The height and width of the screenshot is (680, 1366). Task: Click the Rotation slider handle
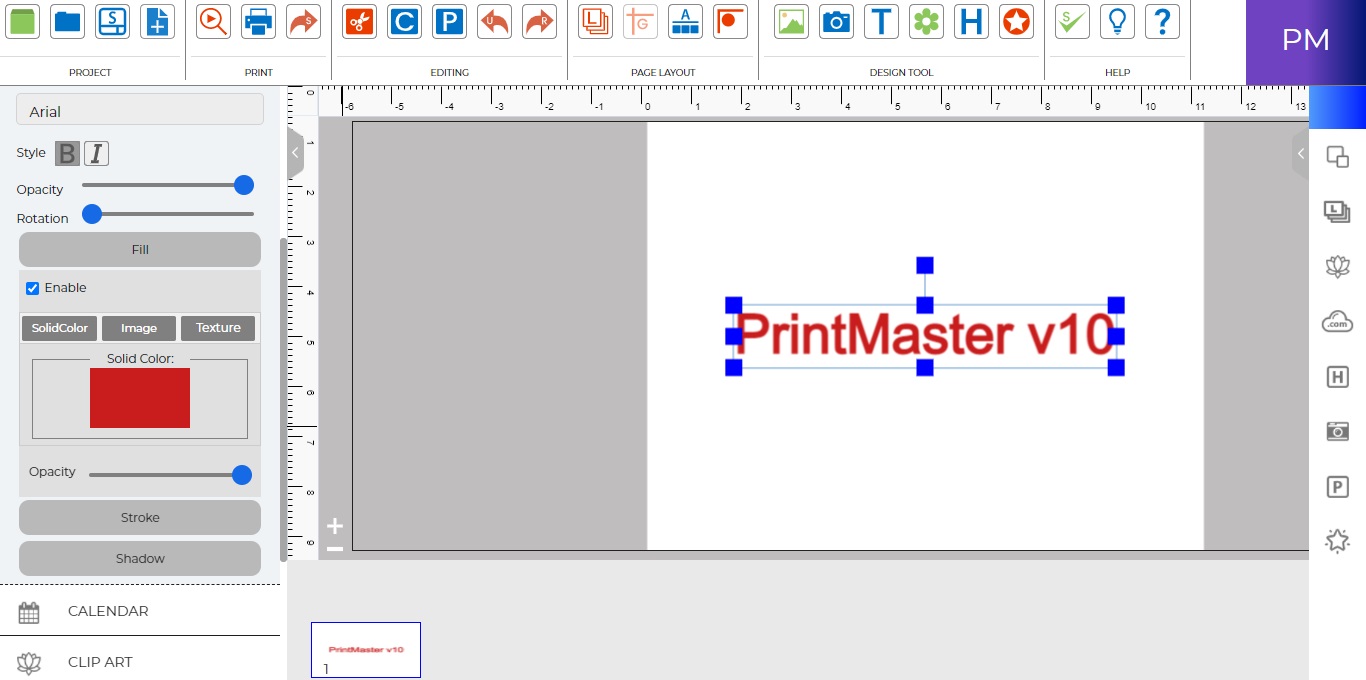point(92,213)
